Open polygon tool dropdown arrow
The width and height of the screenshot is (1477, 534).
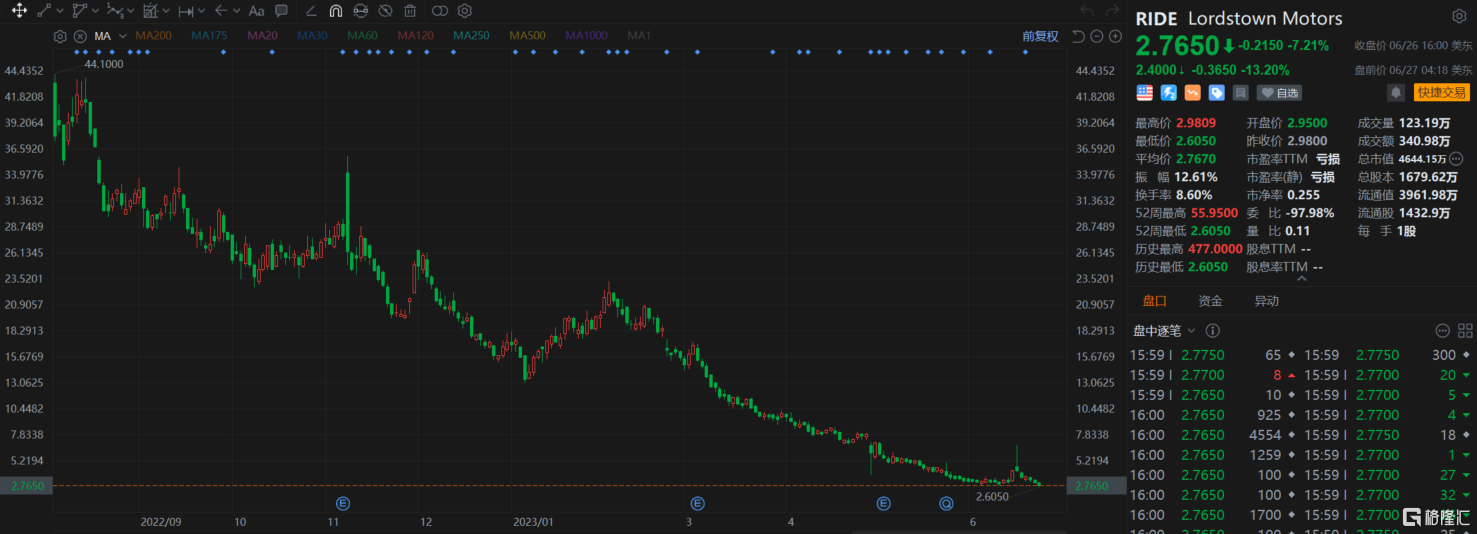(x=95, y=11)
